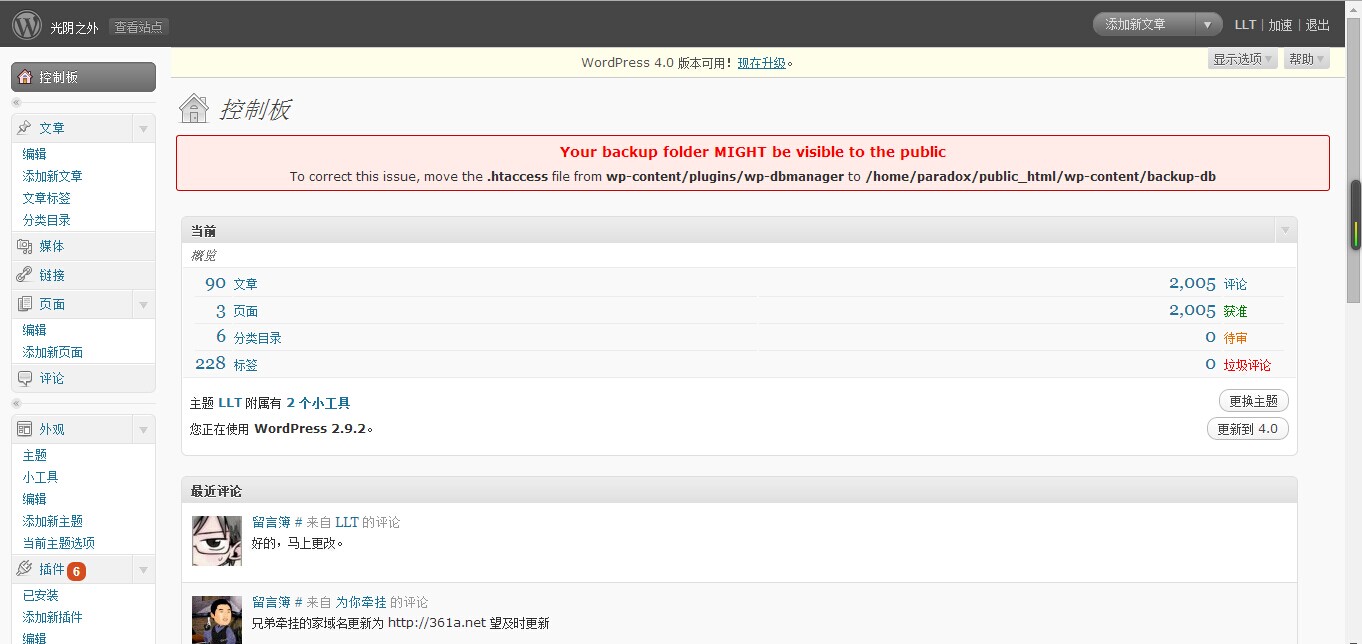Screen dimensions: 1362x644
Task: Open the 添加新文章 dropdown arrow
Action: coord(1209,25)
